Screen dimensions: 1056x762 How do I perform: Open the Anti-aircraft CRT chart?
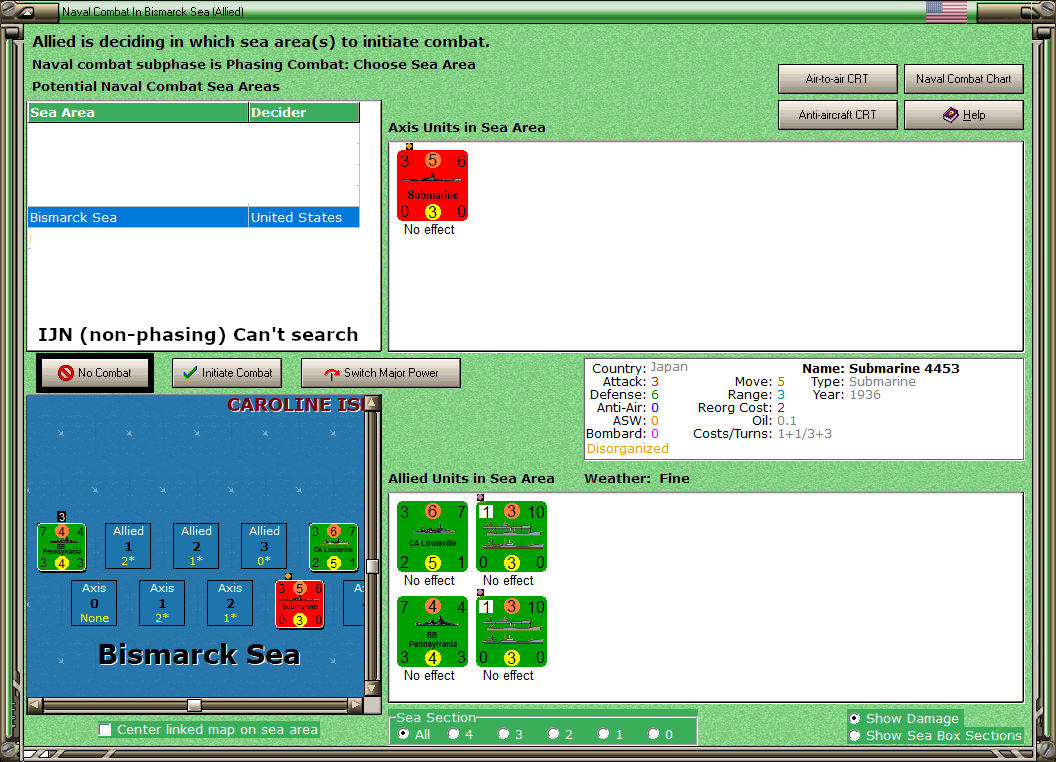[x=837, y=115]
